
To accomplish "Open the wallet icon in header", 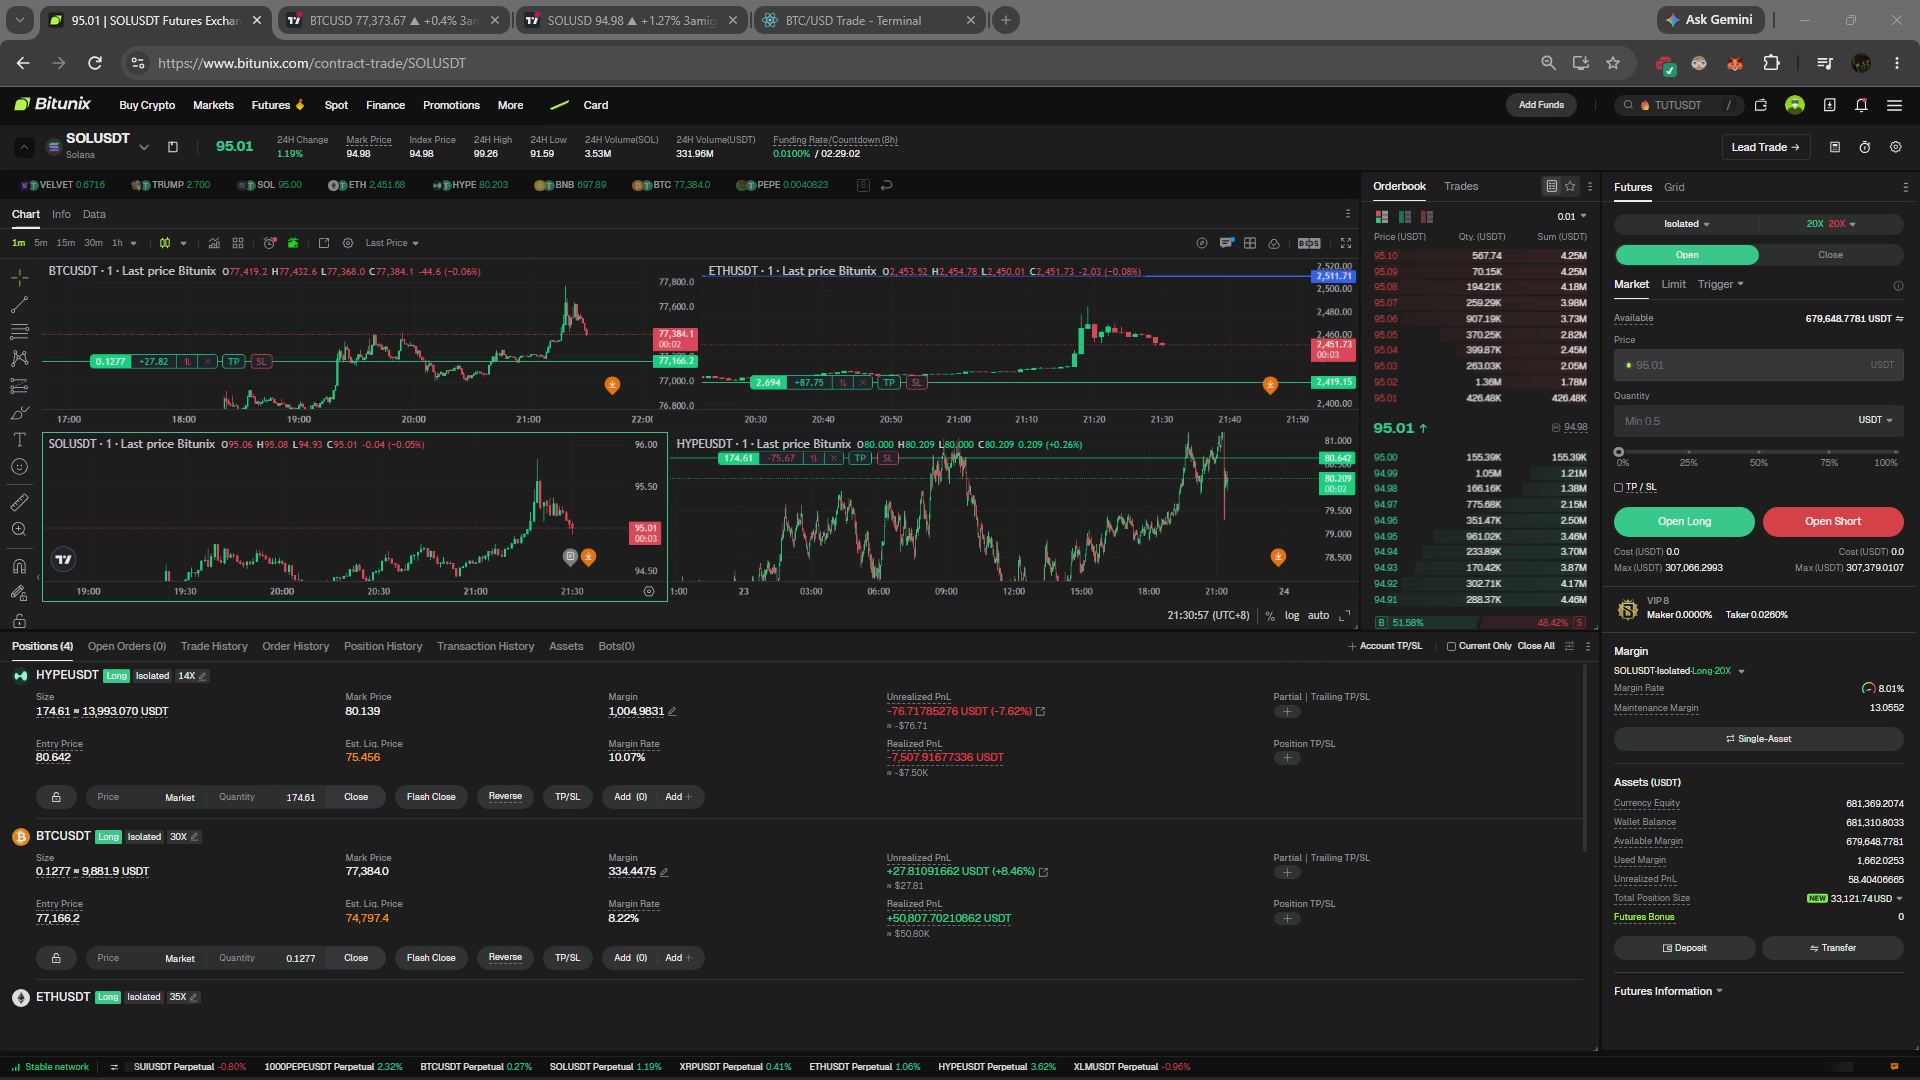I will 1761,105.
